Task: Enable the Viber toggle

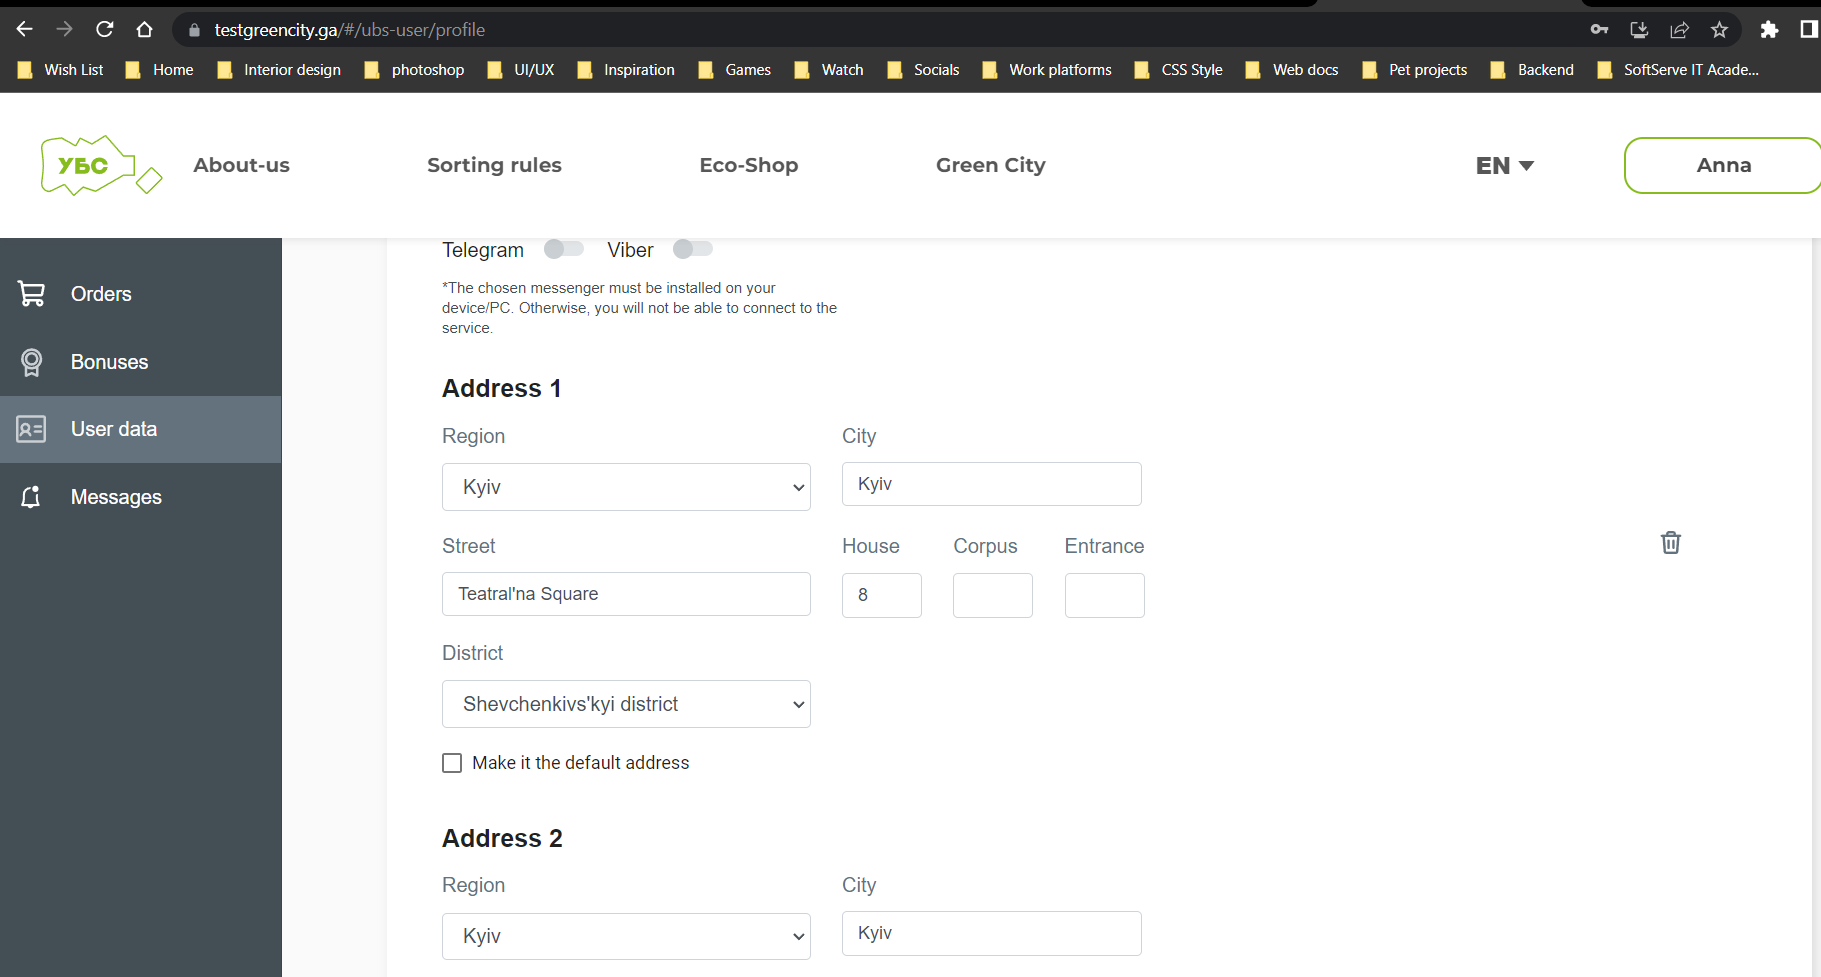Action: pos(692,249)
